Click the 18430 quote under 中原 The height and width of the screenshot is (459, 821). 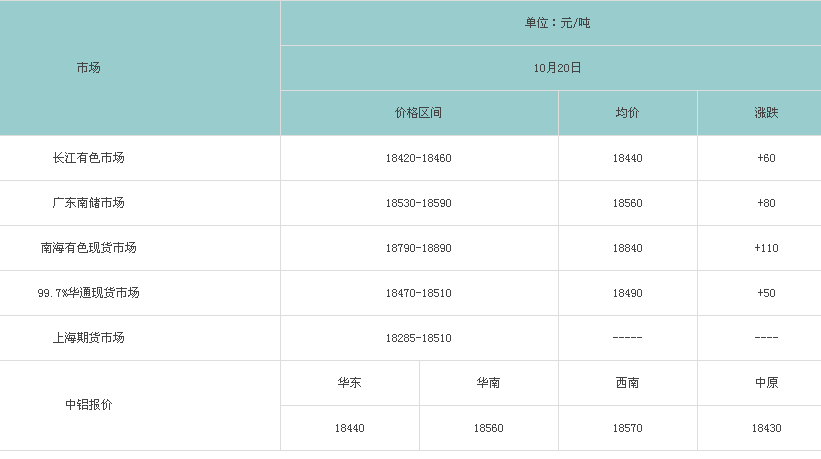767,428
